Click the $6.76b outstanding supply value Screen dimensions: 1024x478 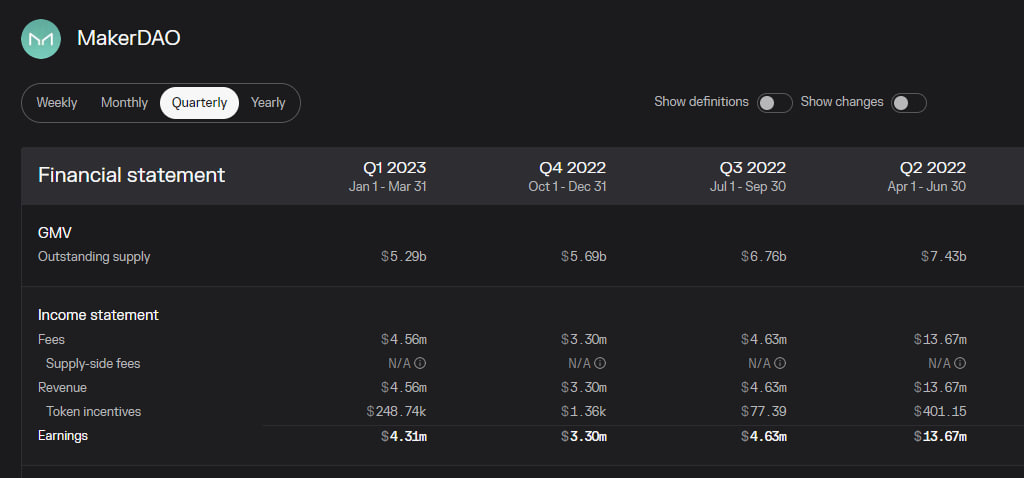pos(763,257)
